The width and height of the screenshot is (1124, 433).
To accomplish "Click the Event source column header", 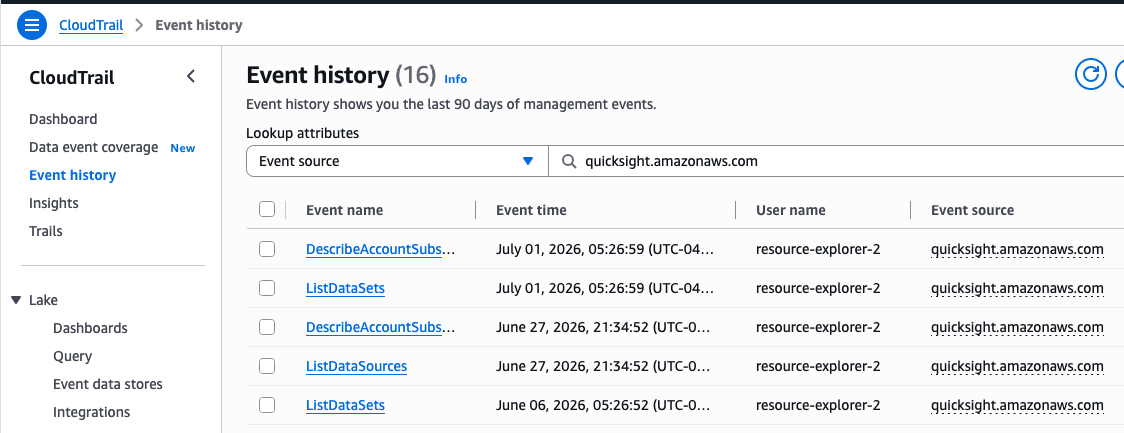I will [972, 210].
